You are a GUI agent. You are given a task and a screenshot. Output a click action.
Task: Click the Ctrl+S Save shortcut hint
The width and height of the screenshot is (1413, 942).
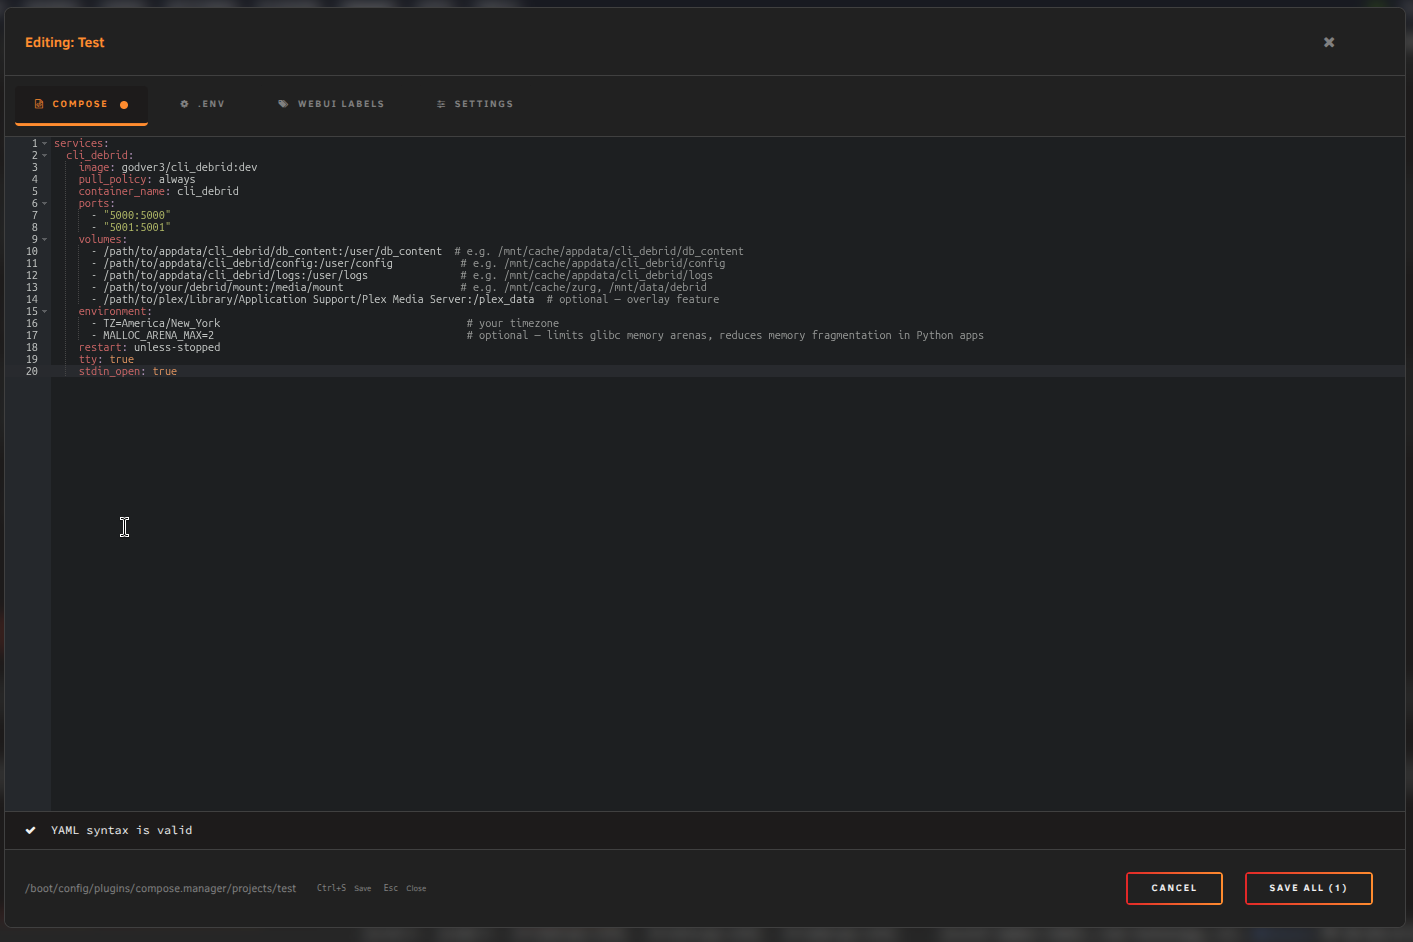point(344,888)
